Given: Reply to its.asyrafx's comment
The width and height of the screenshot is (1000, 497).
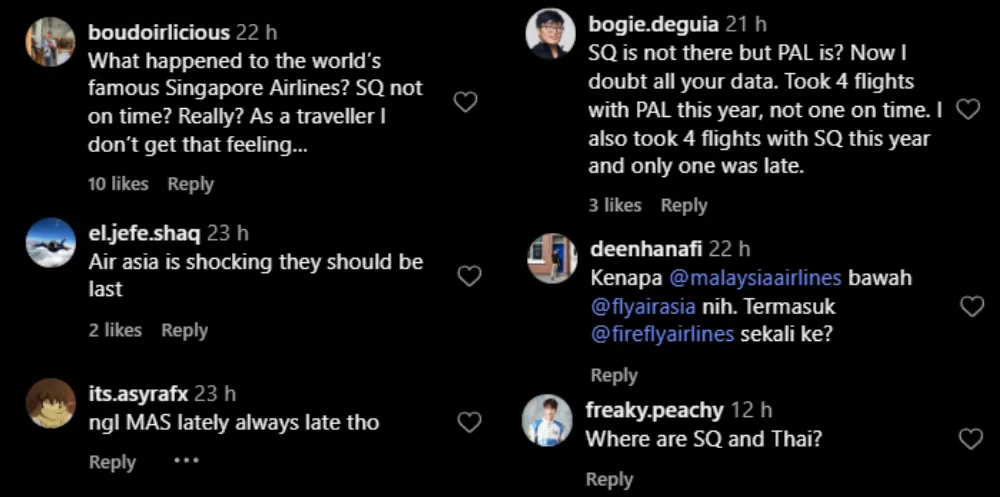Looking at the screenshot, I should click(112, 462).
